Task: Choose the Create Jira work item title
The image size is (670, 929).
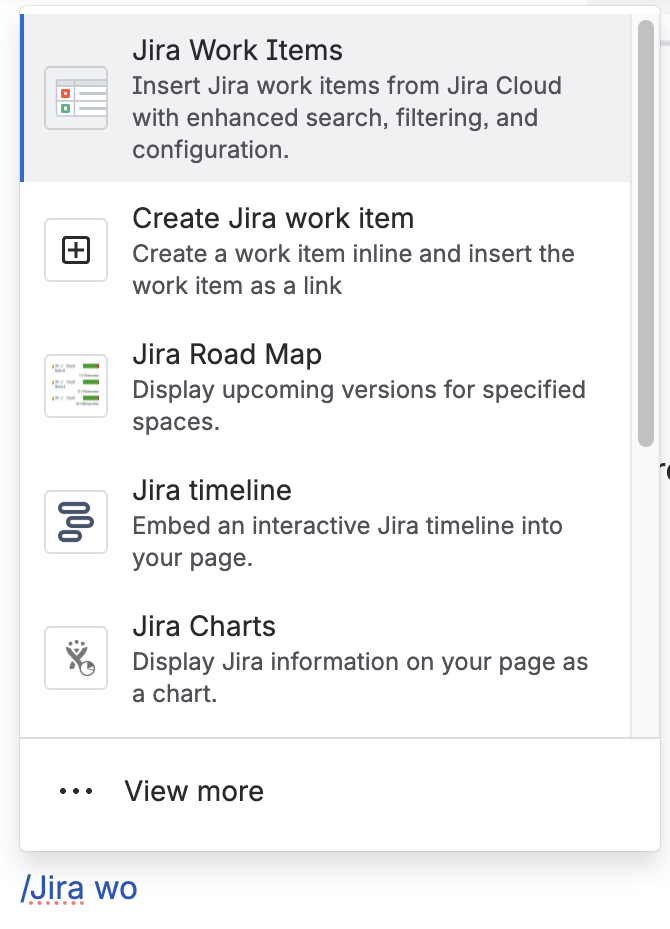Action: [273, 218]
